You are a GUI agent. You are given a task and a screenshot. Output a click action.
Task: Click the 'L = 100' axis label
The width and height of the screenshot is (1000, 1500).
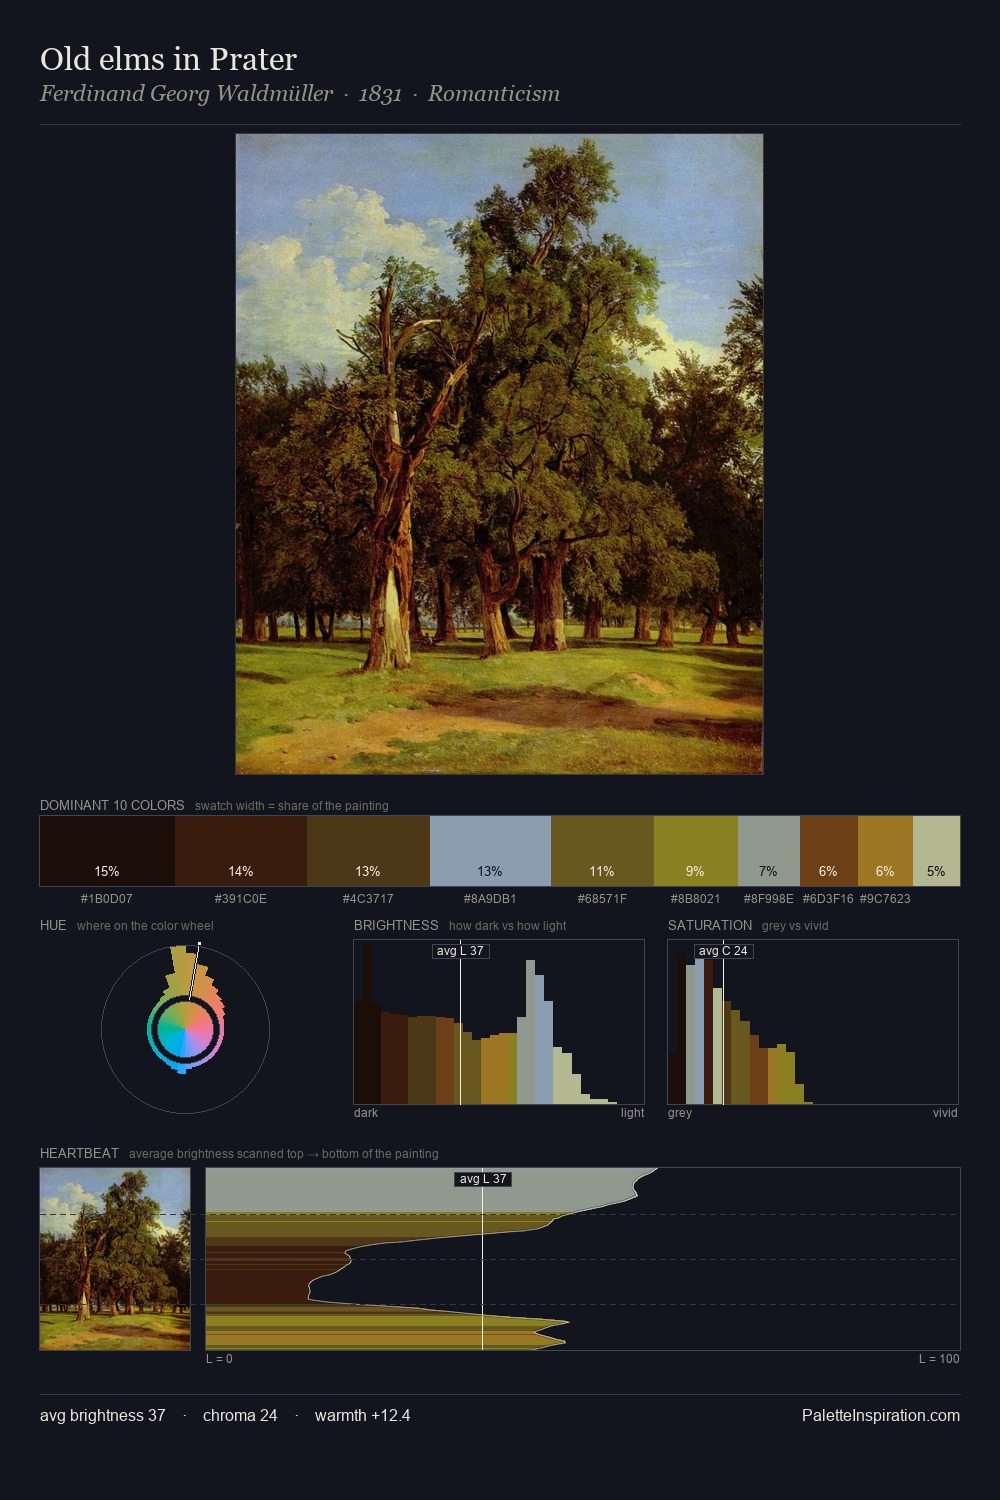(939, 1359)
